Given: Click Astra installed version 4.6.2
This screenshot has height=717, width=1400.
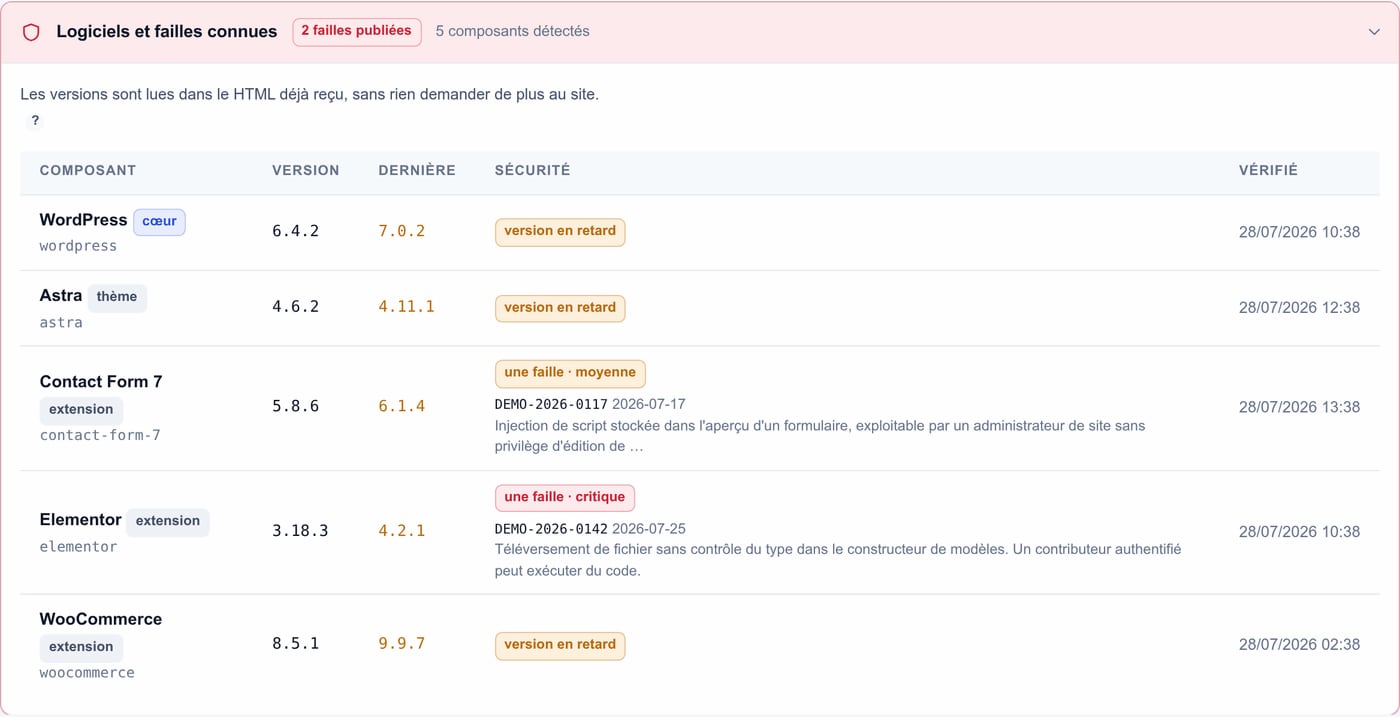Looking at the screenshot, I should coord(295,308).
